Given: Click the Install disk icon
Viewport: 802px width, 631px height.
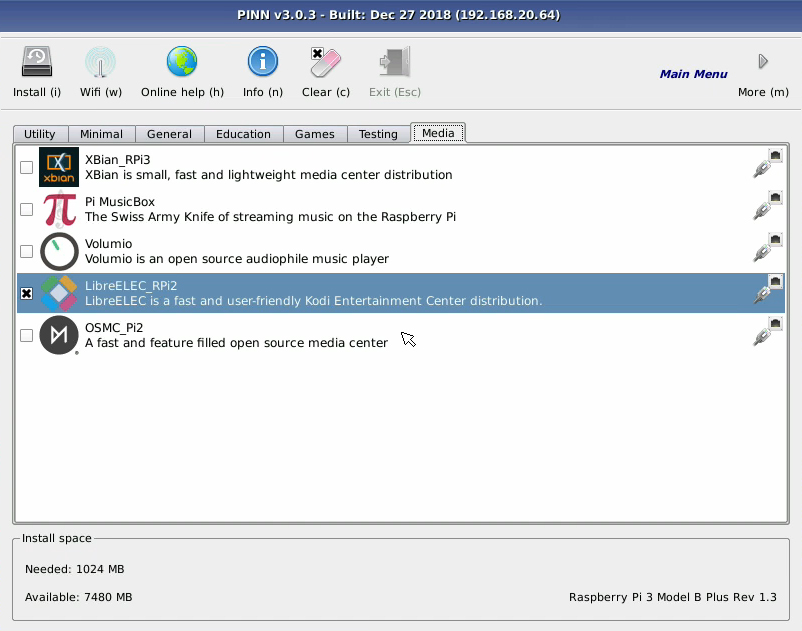Looking at the screenshot, I should point(37,63).
